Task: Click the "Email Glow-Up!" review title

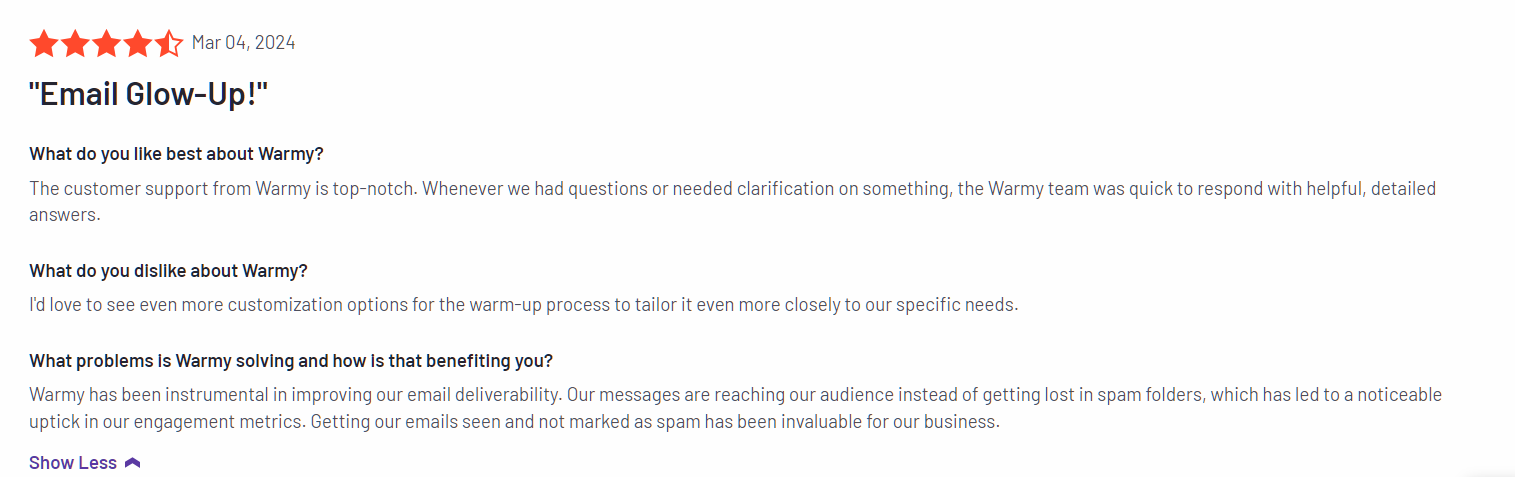Action: [x=149, y=95]
